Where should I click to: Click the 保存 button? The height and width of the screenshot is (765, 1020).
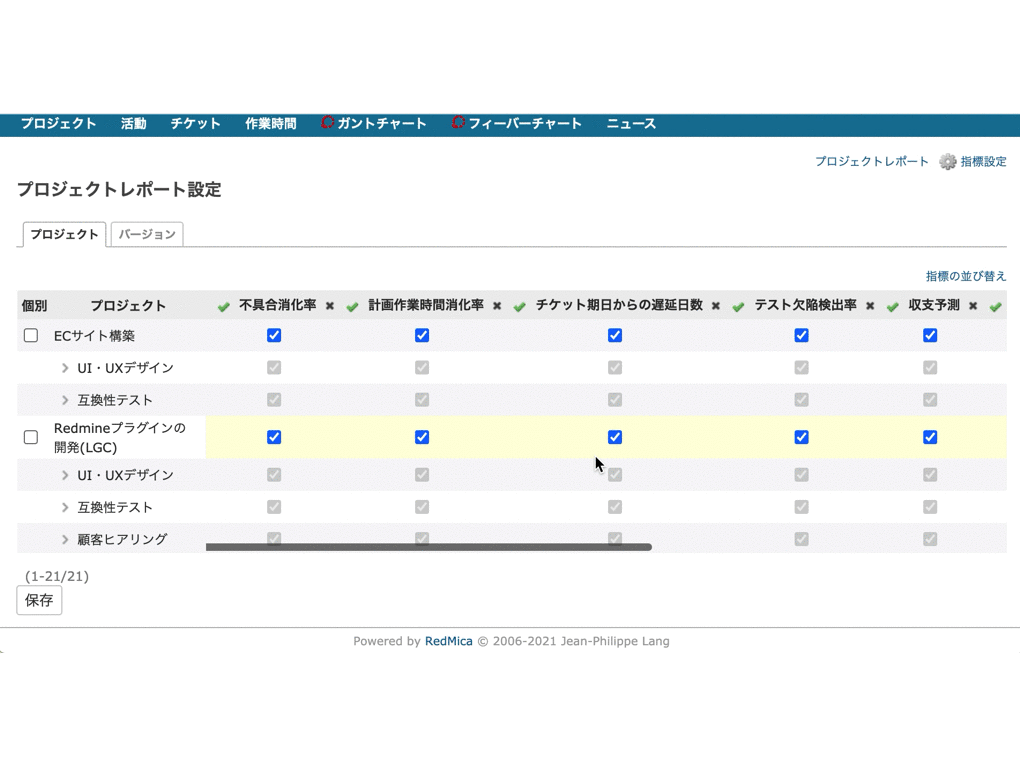point(39,600)
